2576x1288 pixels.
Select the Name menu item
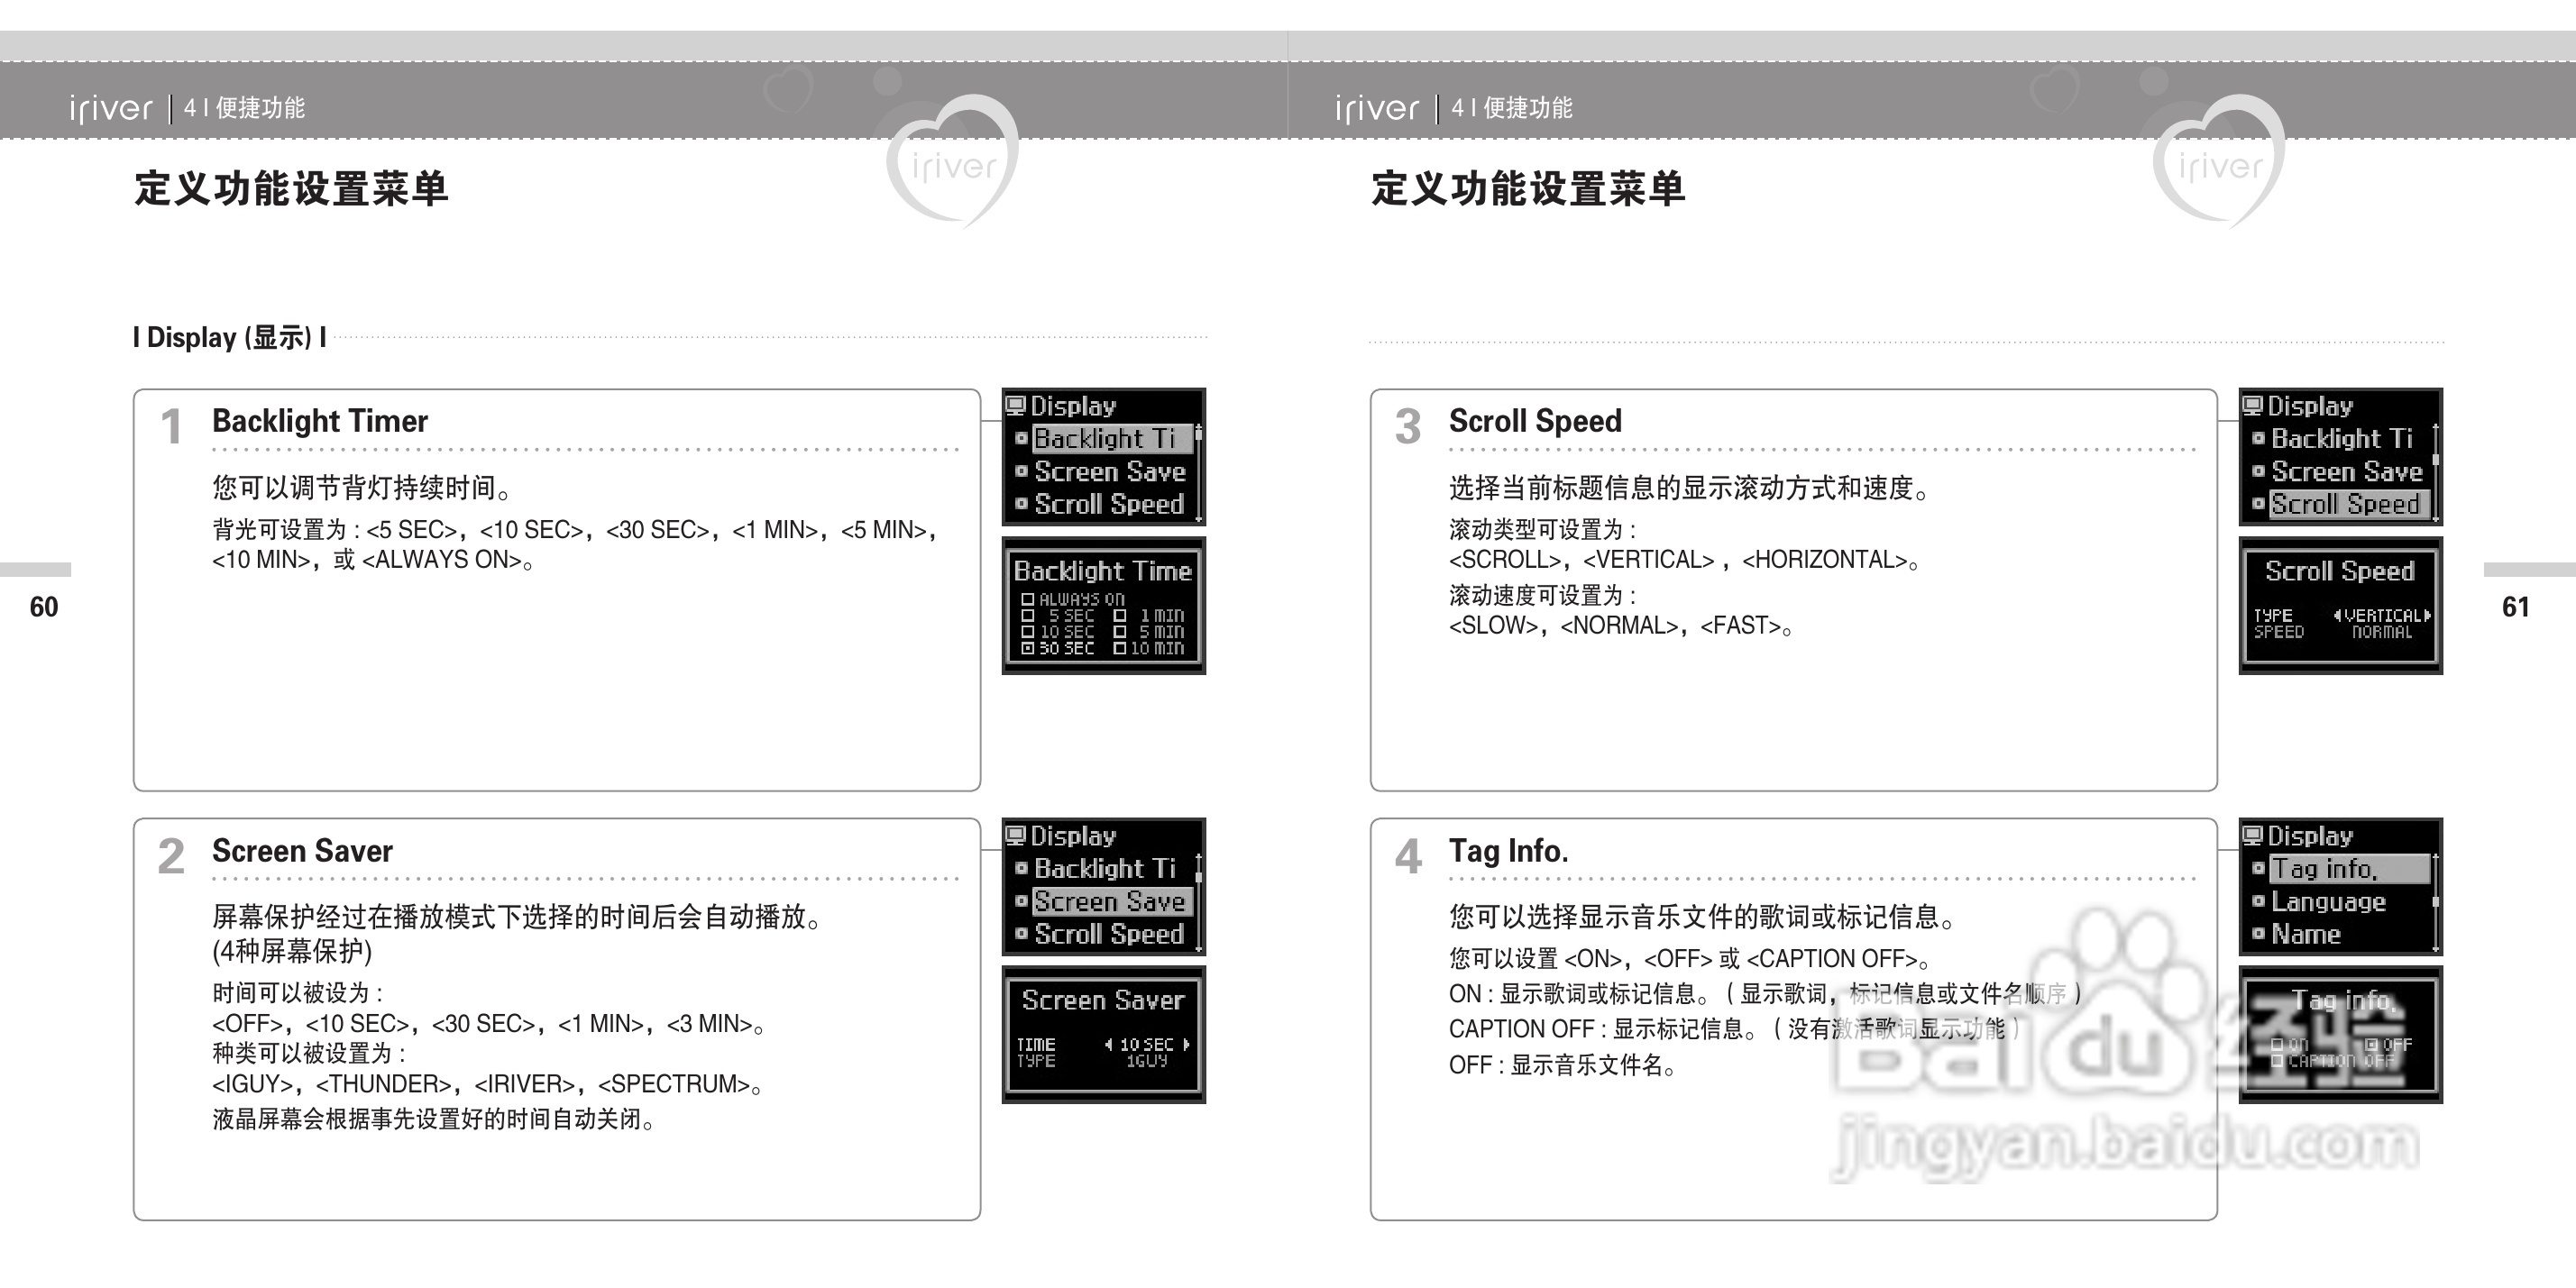point(2306,934)
